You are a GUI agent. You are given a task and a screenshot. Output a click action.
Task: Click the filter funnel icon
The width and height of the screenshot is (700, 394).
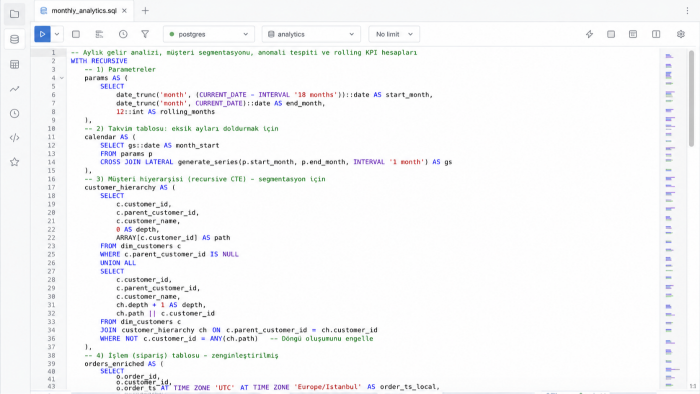point(145,34)
